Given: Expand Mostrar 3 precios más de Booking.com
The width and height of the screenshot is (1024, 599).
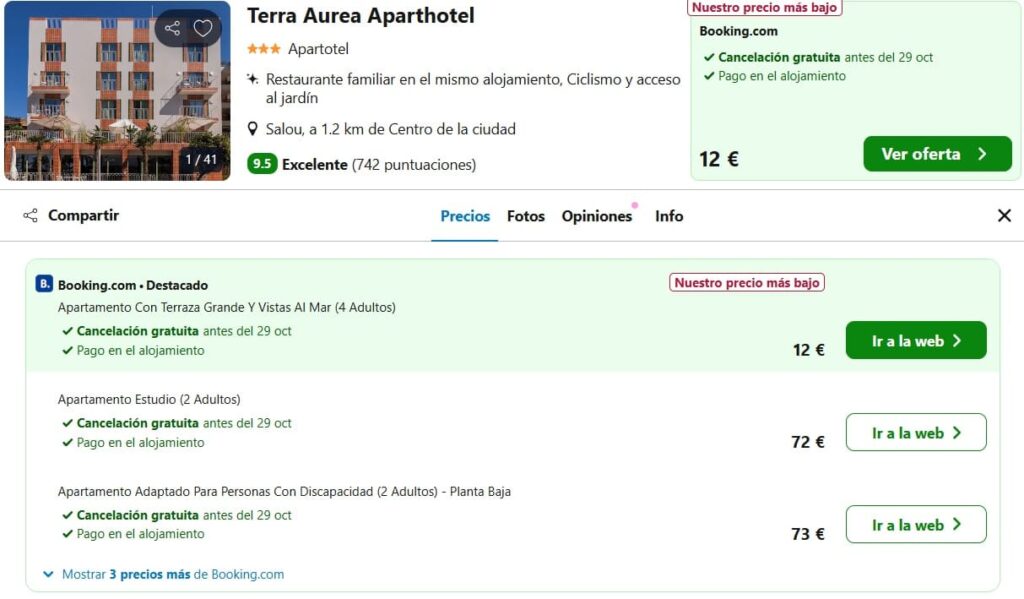Looking at the screenshot, I should (x=173, y=574).
